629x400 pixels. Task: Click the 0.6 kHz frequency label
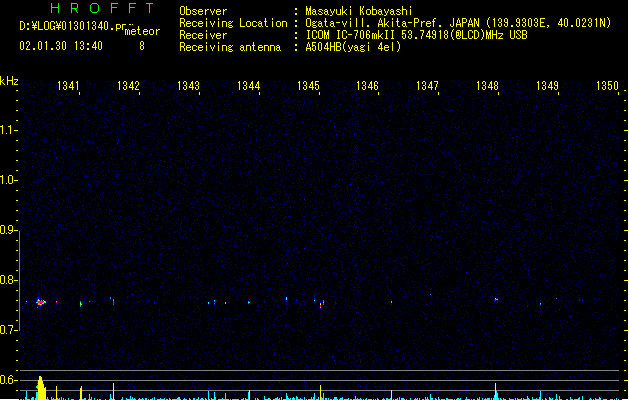point(8,380)
